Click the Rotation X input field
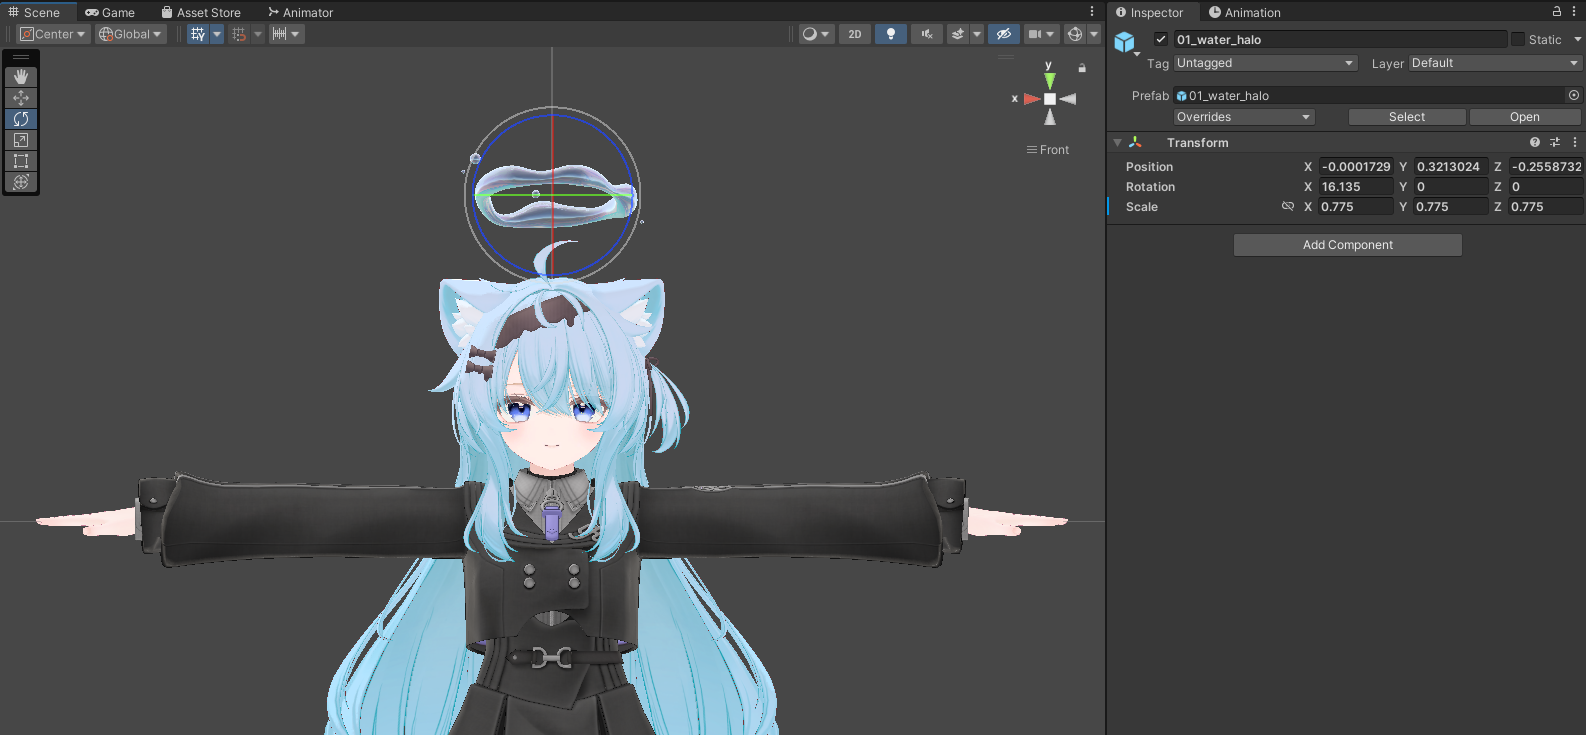 (x=1355, y=187)
